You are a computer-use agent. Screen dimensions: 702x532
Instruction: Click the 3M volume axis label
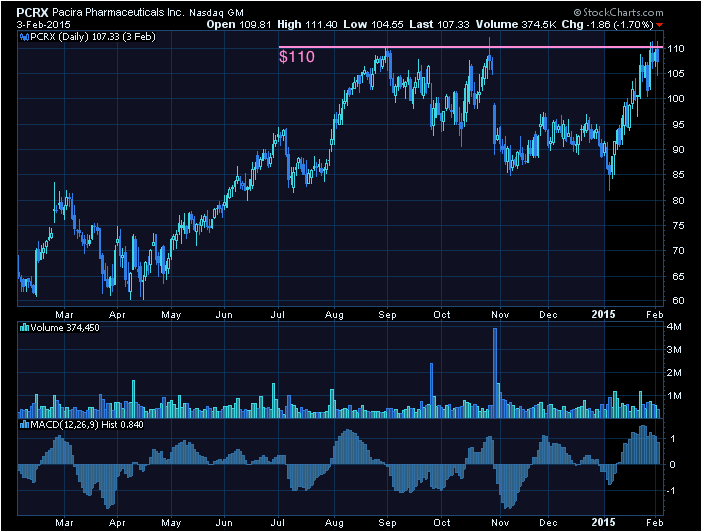point(674,350)
